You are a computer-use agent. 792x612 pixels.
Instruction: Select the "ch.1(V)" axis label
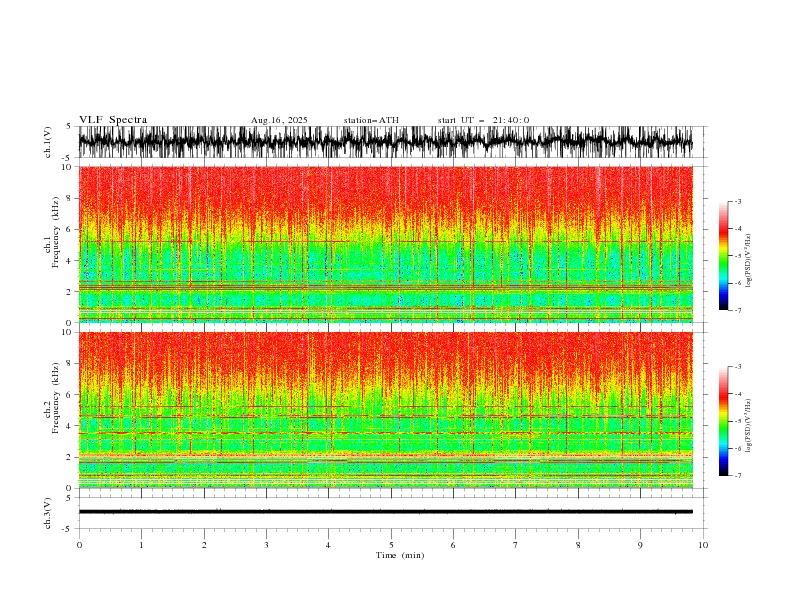(x=48, y=142)
